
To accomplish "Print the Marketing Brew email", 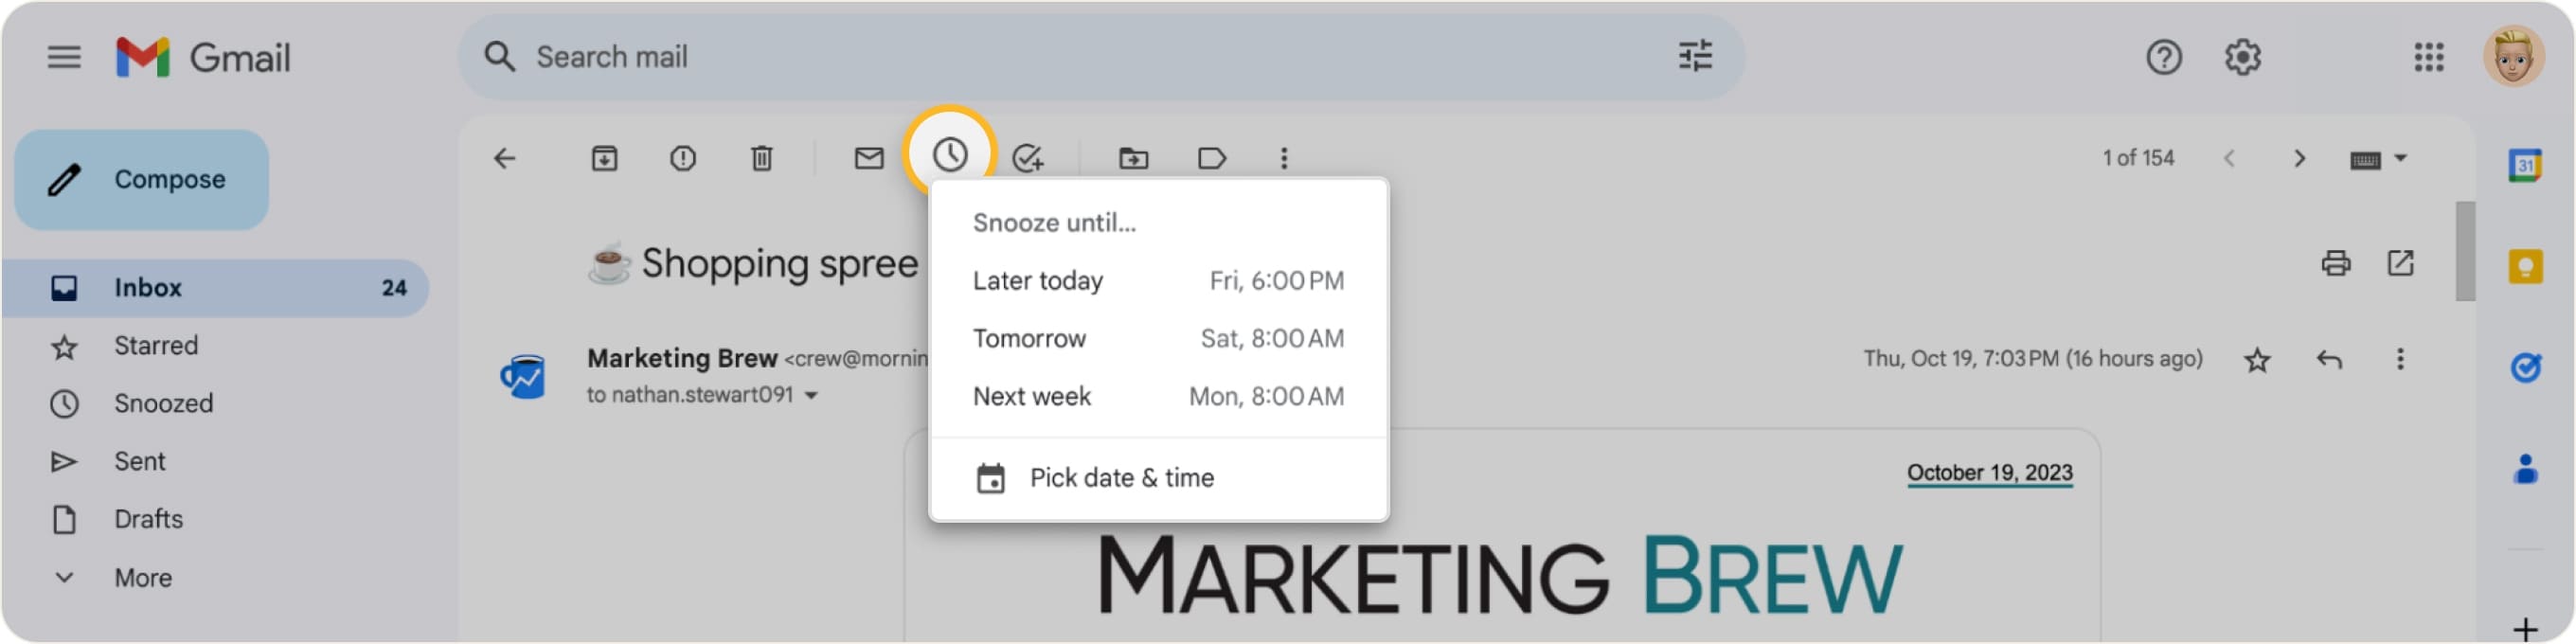I will click(2336, 262).
